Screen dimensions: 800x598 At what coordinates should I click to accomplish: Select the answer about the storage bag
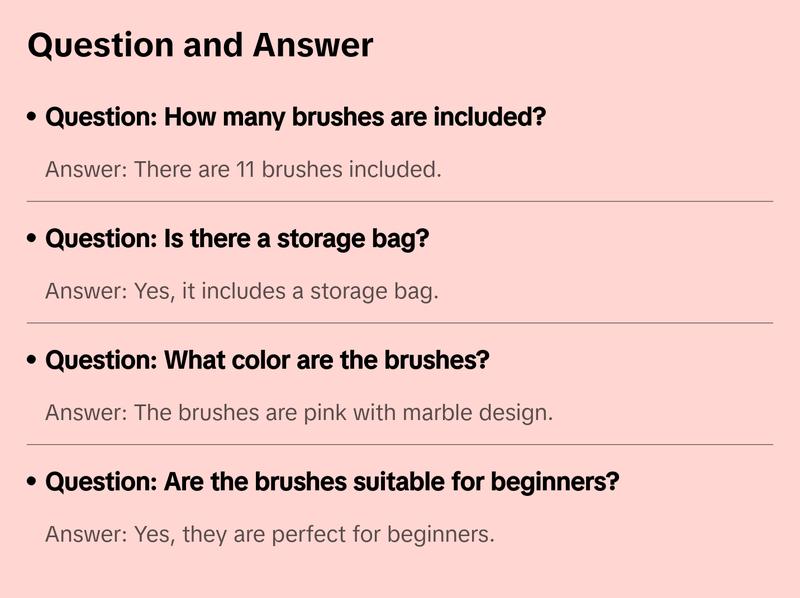tap(242, 292)
